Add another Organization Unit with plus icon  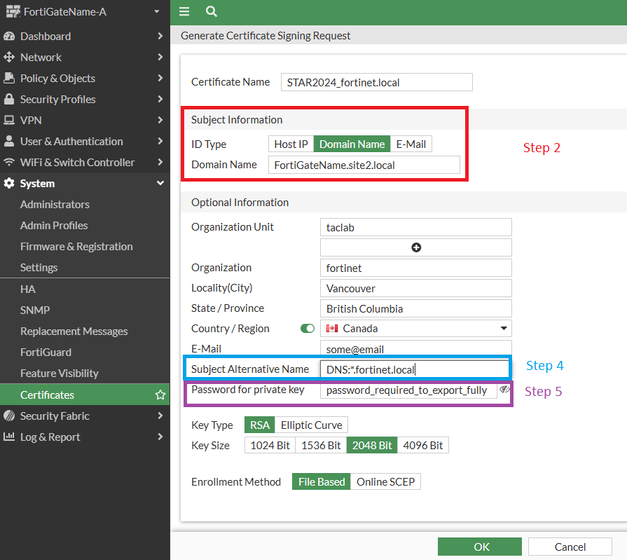coord(416,247)
